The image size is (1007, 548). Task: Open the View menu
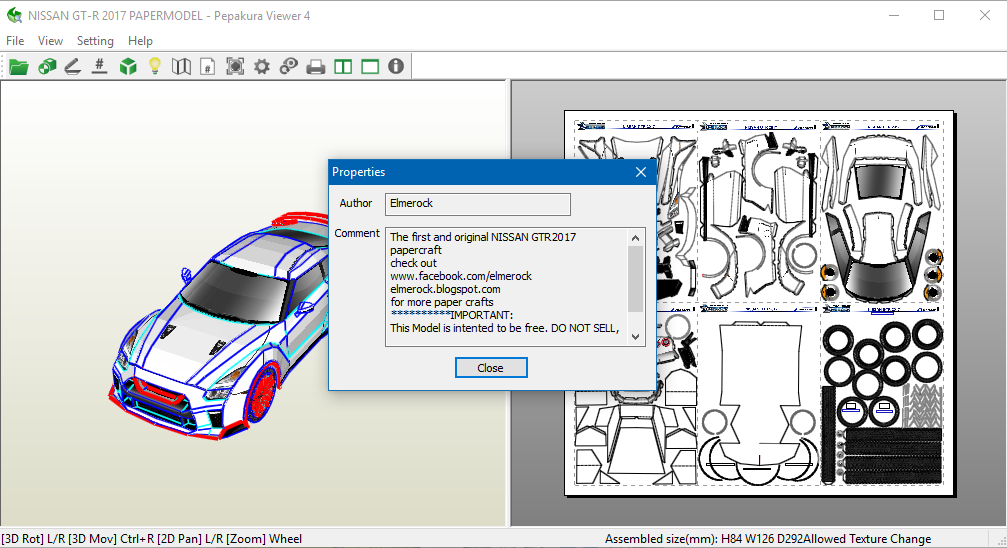tap(50, 40)
